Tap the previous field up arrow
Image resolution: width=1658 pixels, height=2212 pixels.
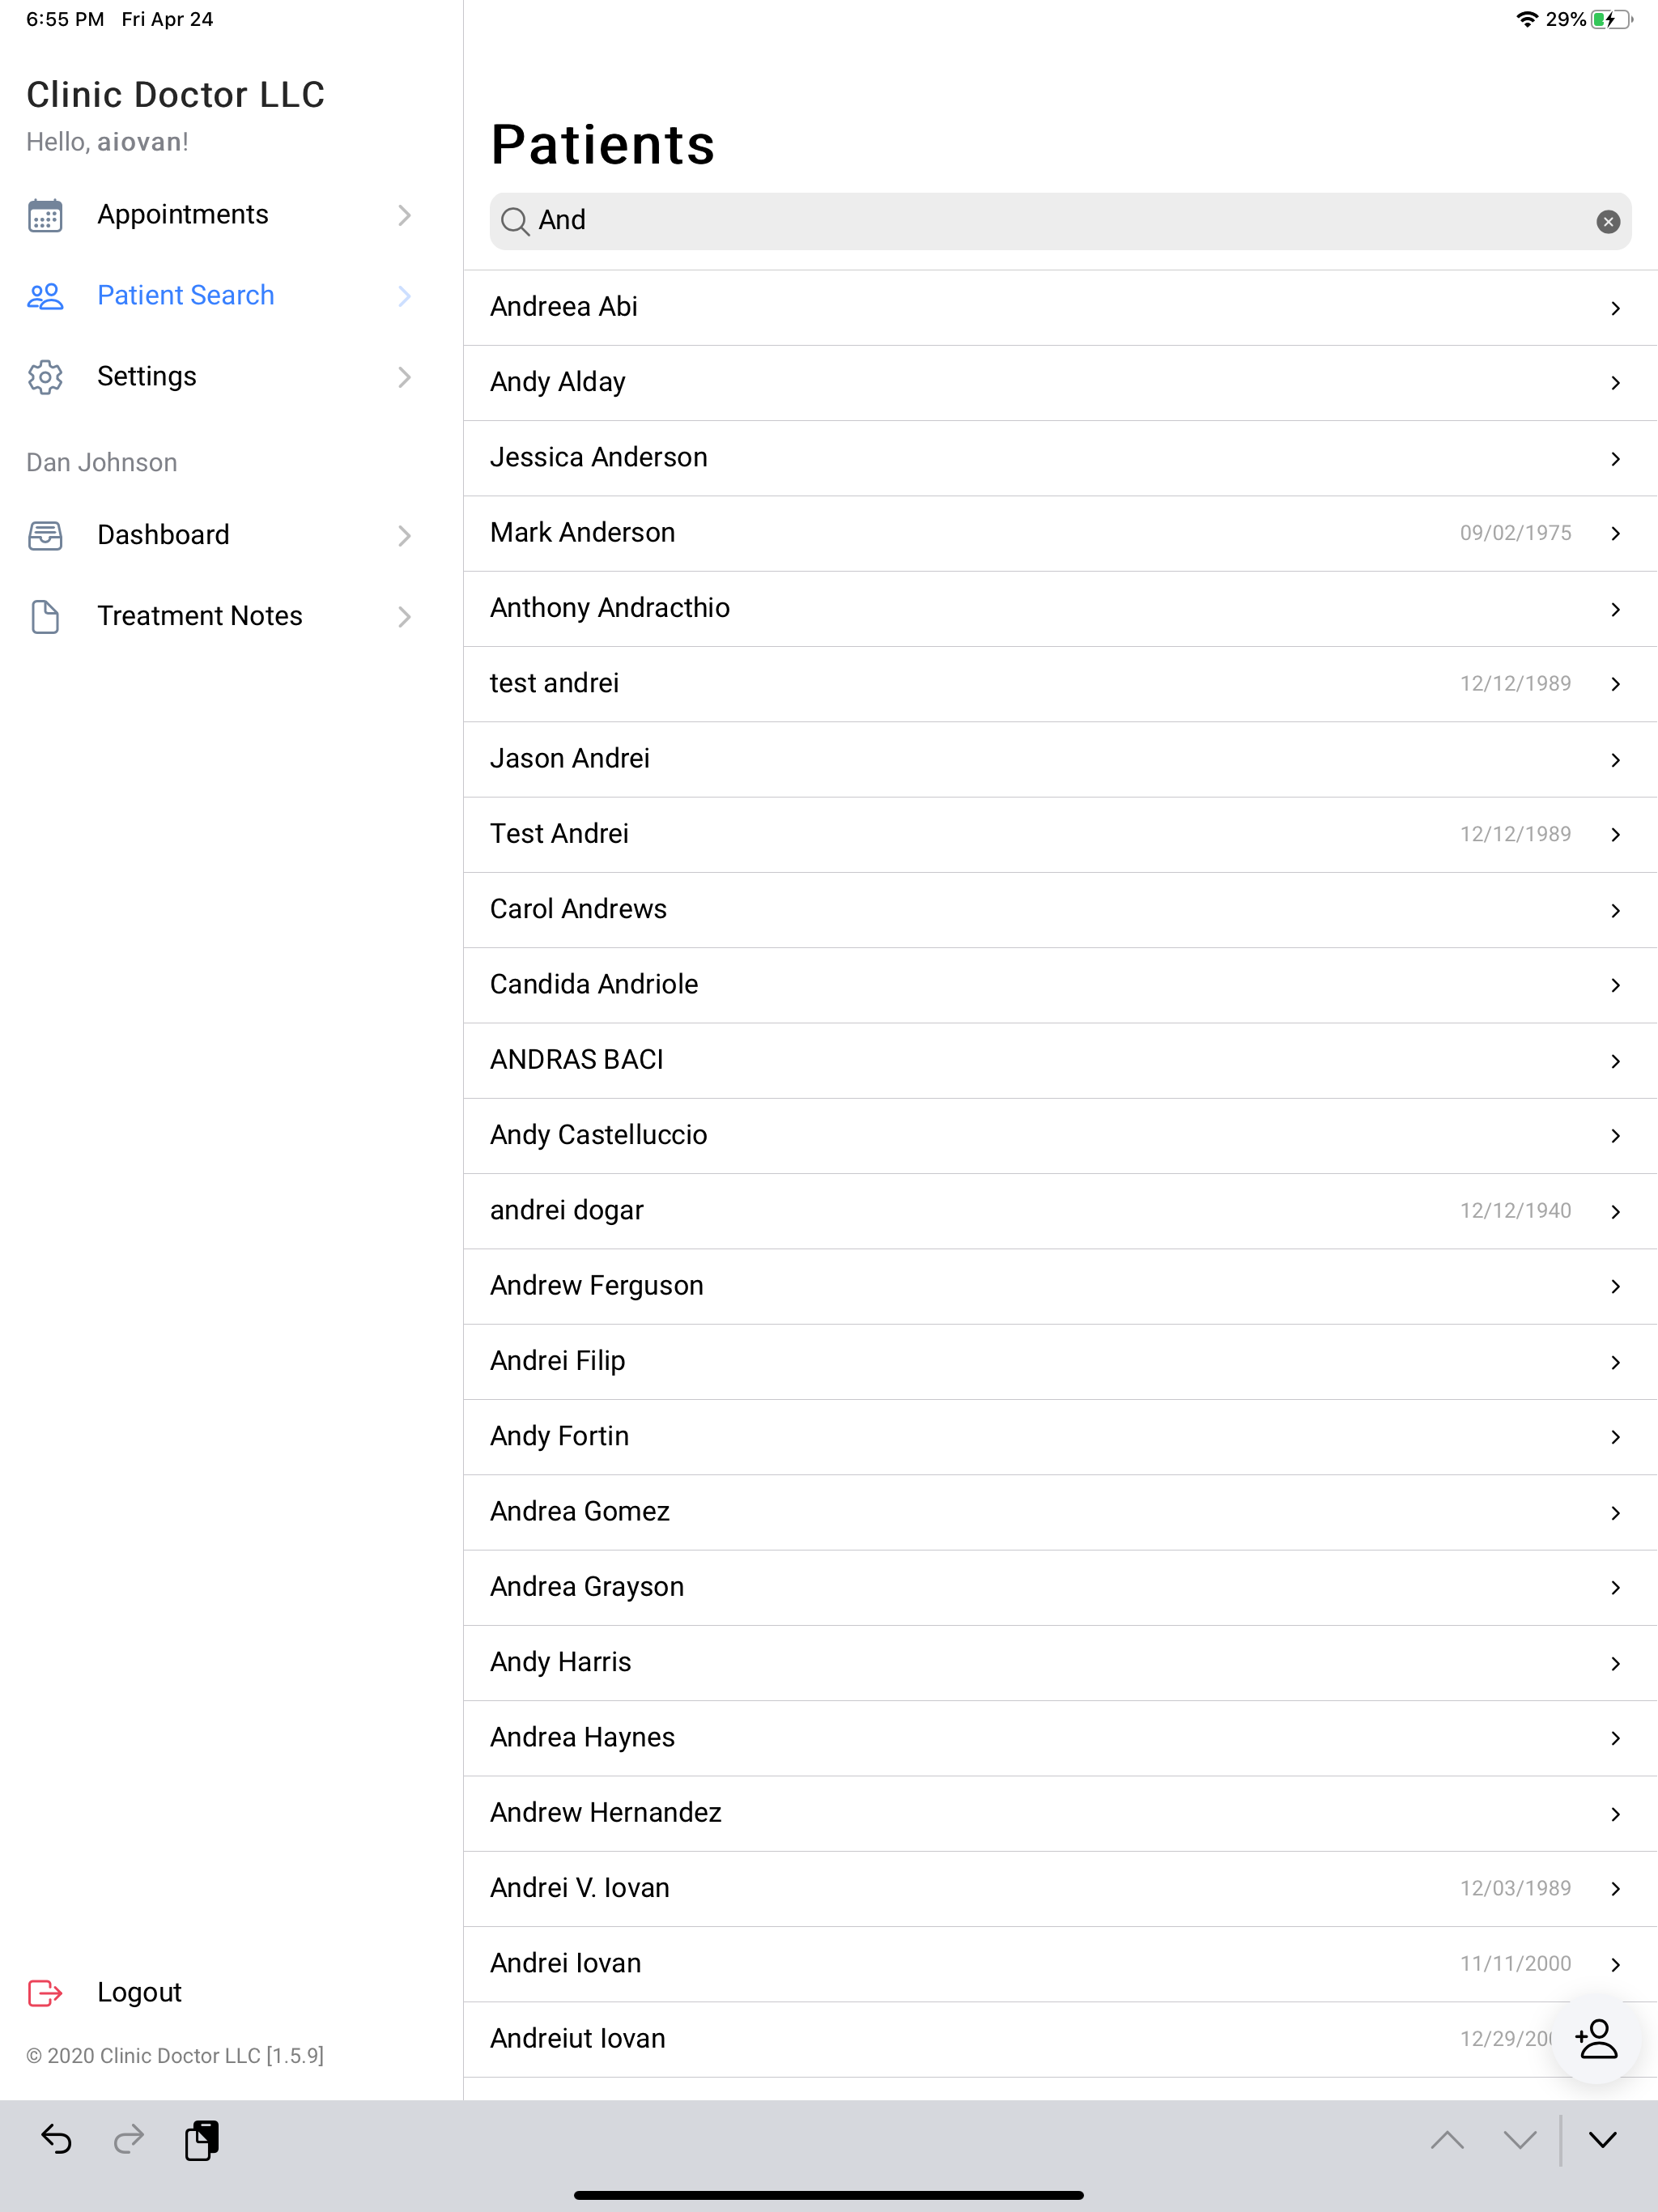[1447, 2140]
